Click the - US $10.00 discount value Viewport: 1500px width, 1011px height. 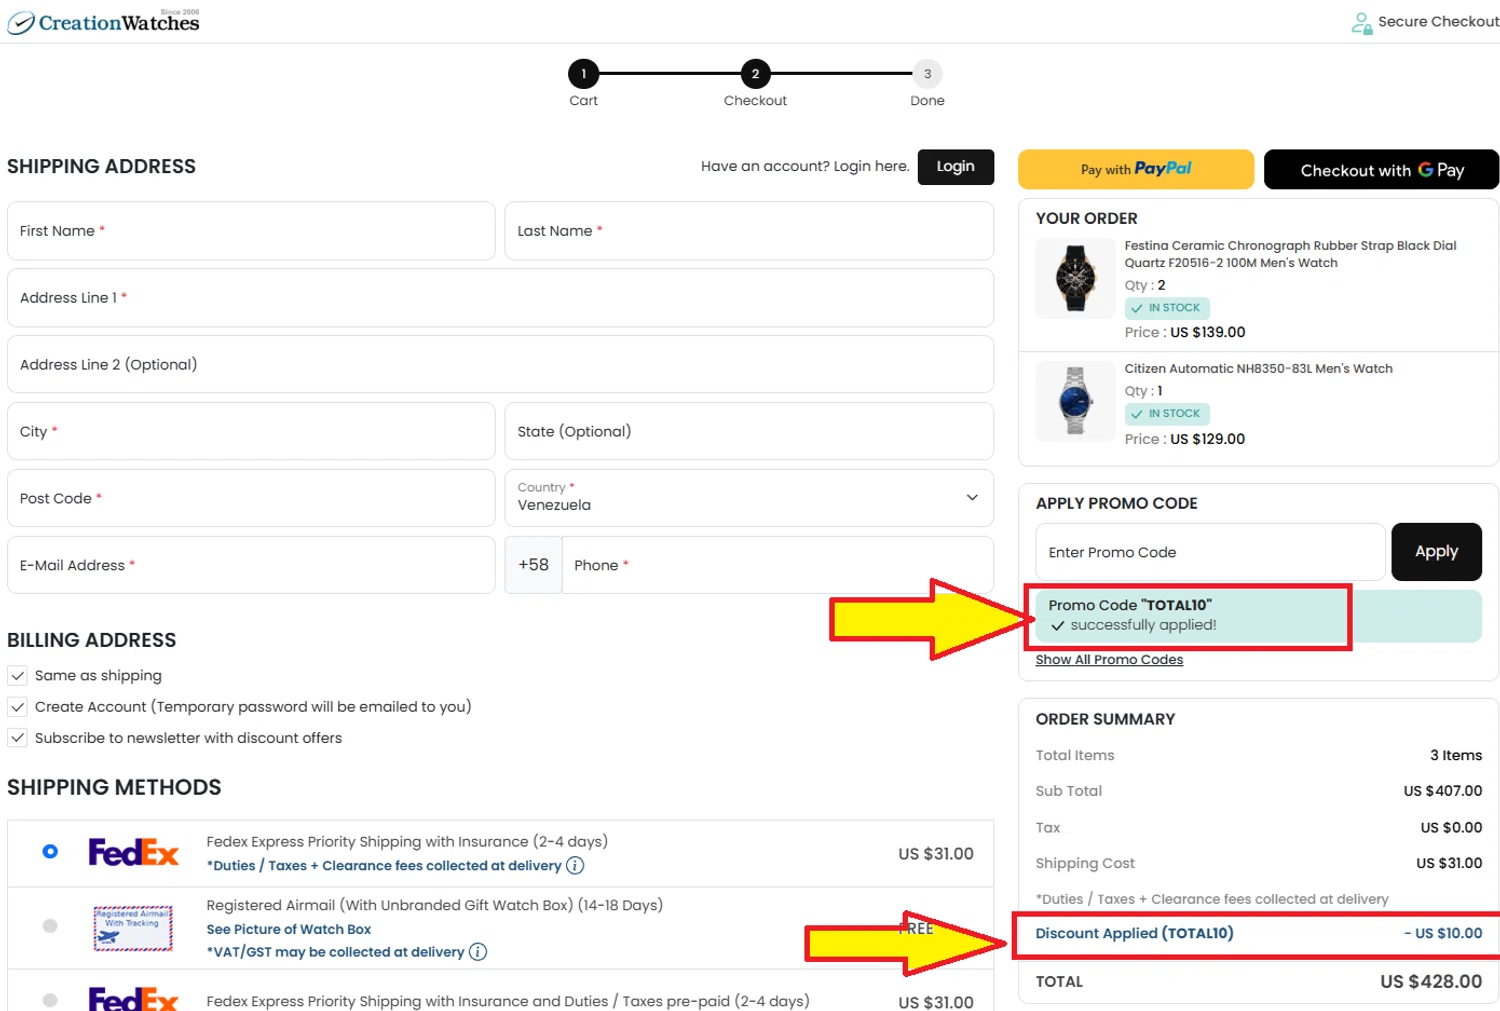click(x=1443, y=934)
